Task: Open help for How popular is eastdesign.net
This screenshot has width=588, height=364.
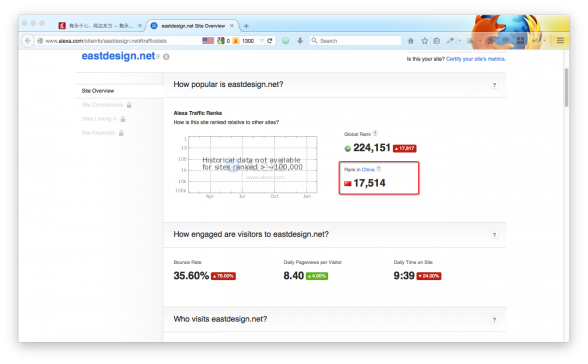Action: pyautogui.click(x=494, y=85)
